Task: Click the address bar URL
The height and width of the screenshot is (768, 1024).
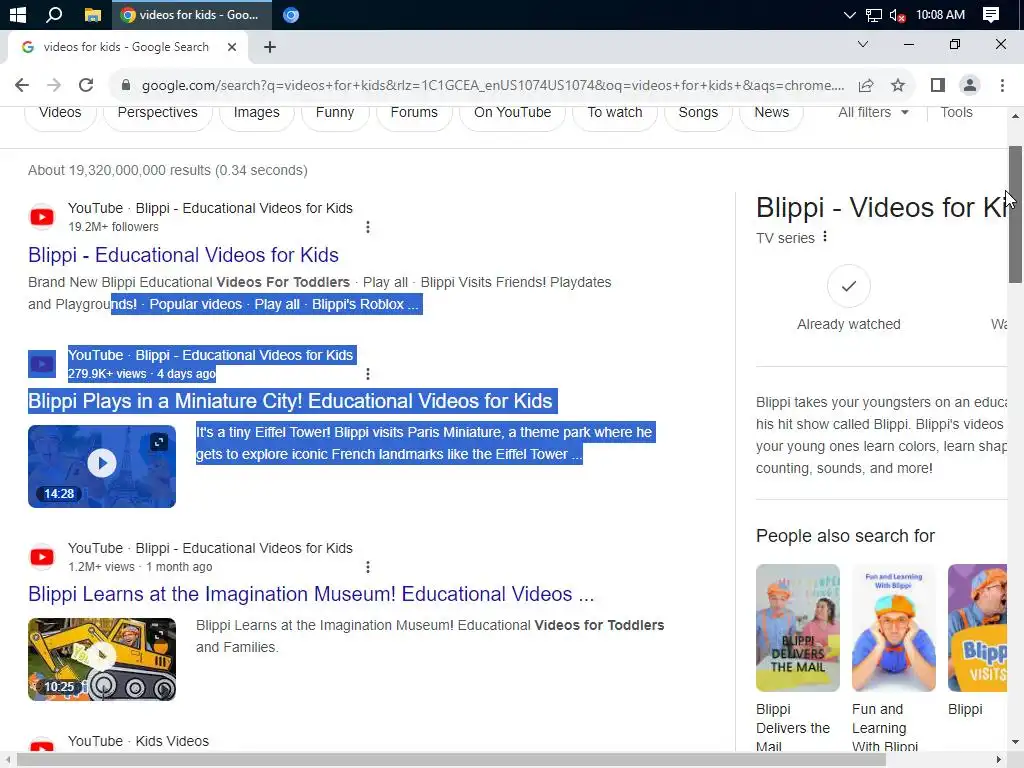Action: [492, 86]
